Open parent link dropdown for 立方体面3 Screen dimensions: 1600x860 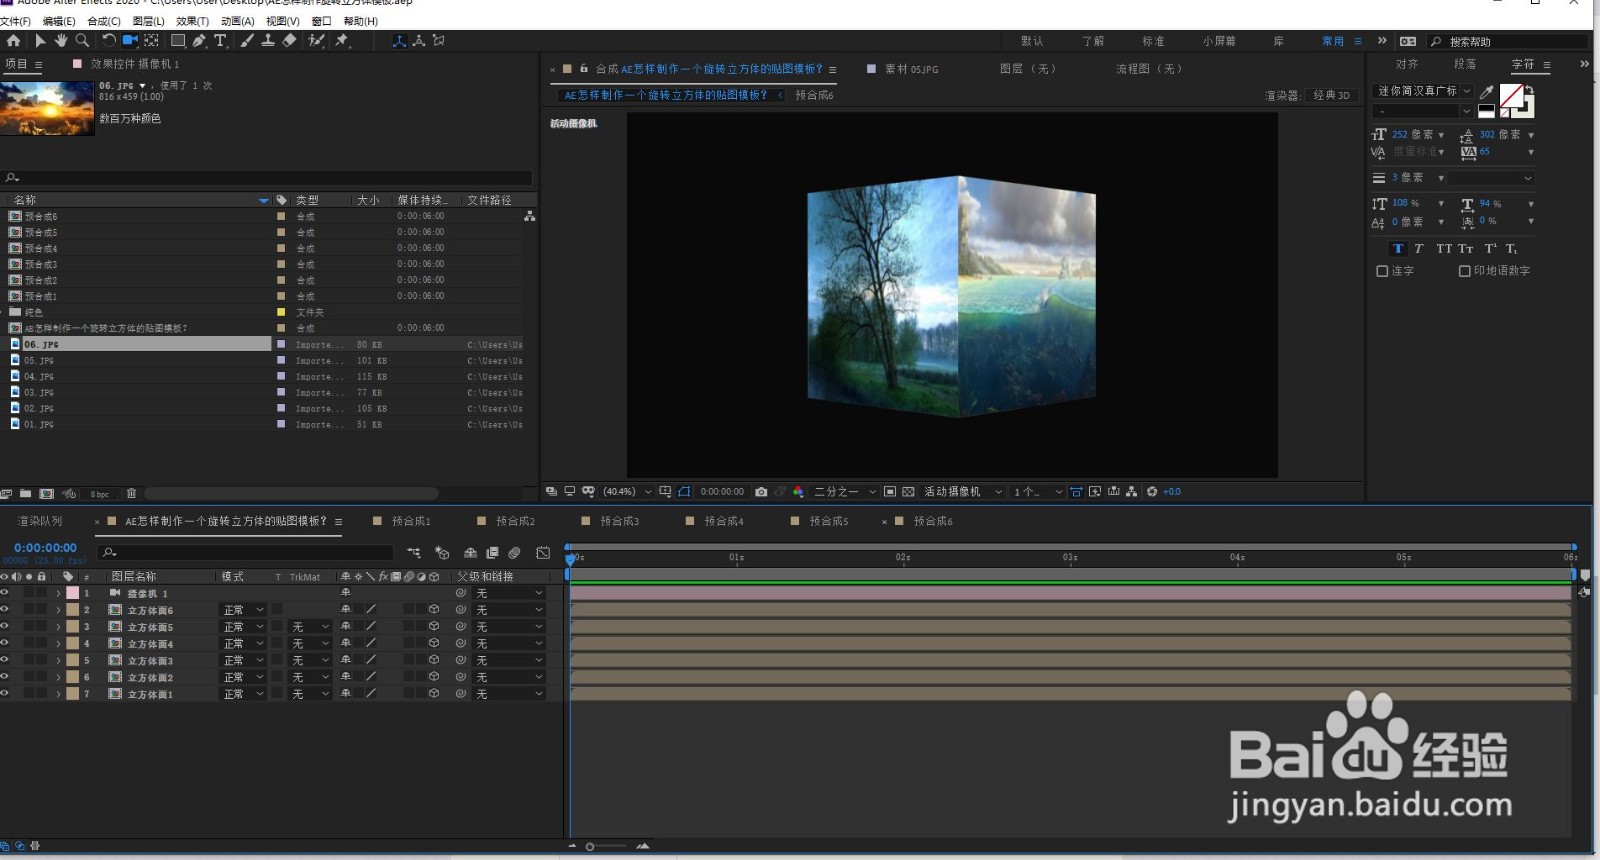pyautogui.click(x=509, y=660)
